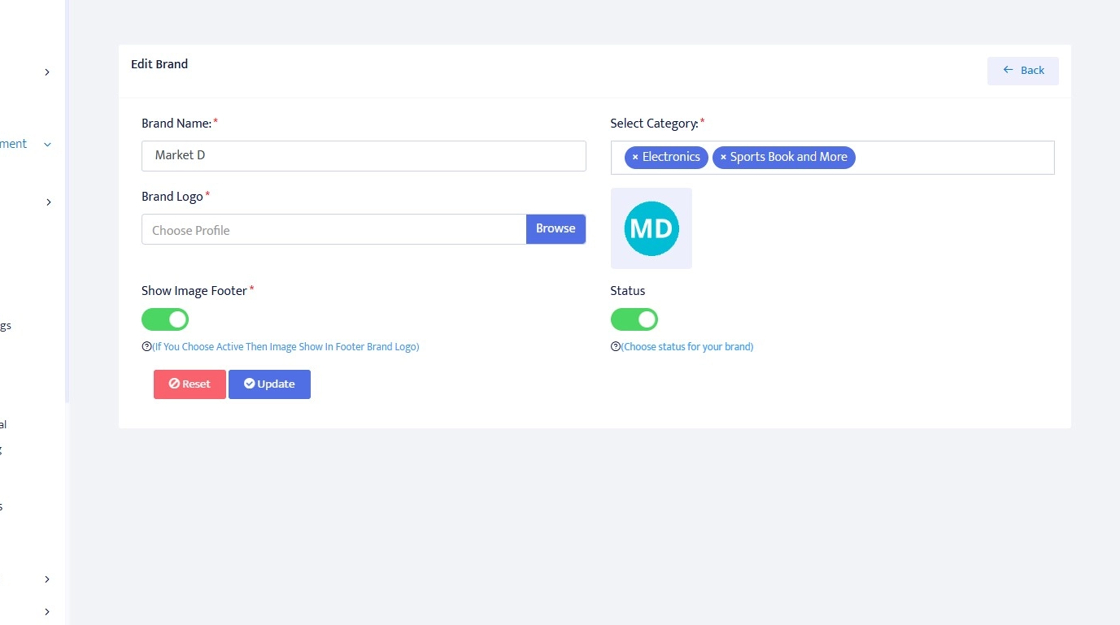Viewport: 1120px width, 625px height.
Task: Click the Brand Name input field
Action: click(x=364, y=156)
